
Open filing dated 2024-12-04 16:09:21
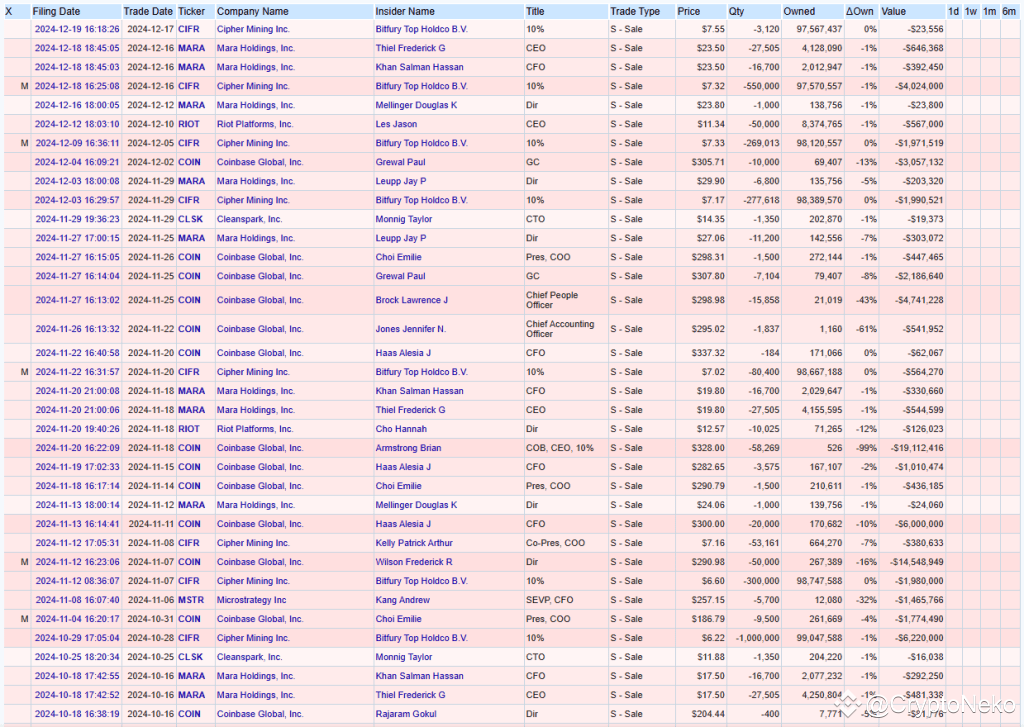pyautogui.click(x=77, y=162)
